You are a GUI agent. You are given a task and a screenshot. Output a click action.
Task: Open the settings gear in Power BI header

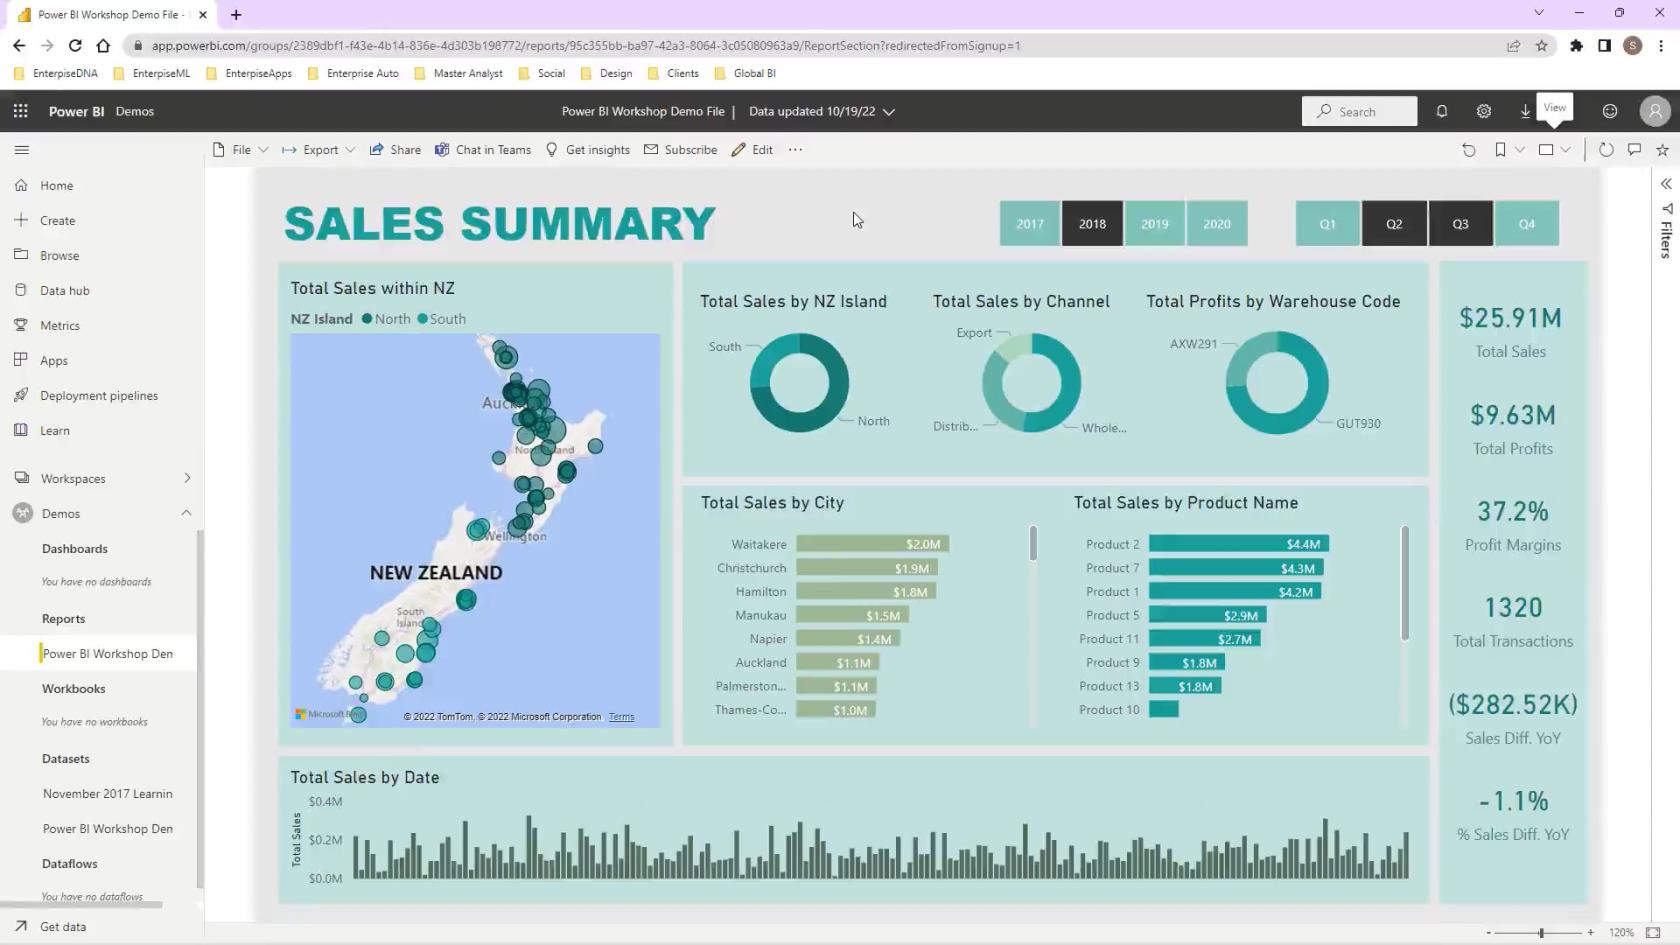pyautogui.click(x=1483, y=111)
